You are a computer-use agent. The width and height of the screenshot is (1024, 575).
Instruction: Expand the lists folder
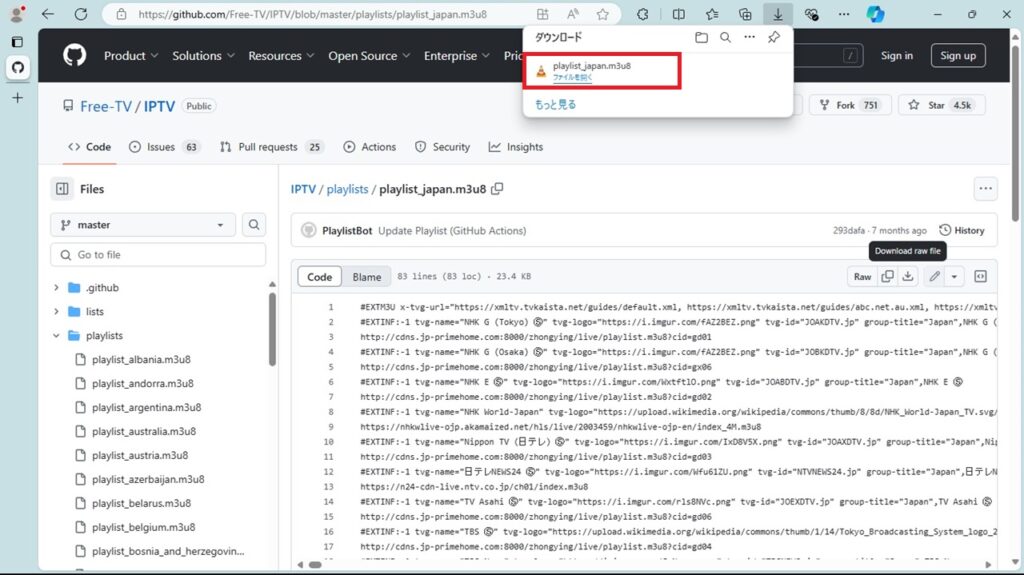(56, 312)
